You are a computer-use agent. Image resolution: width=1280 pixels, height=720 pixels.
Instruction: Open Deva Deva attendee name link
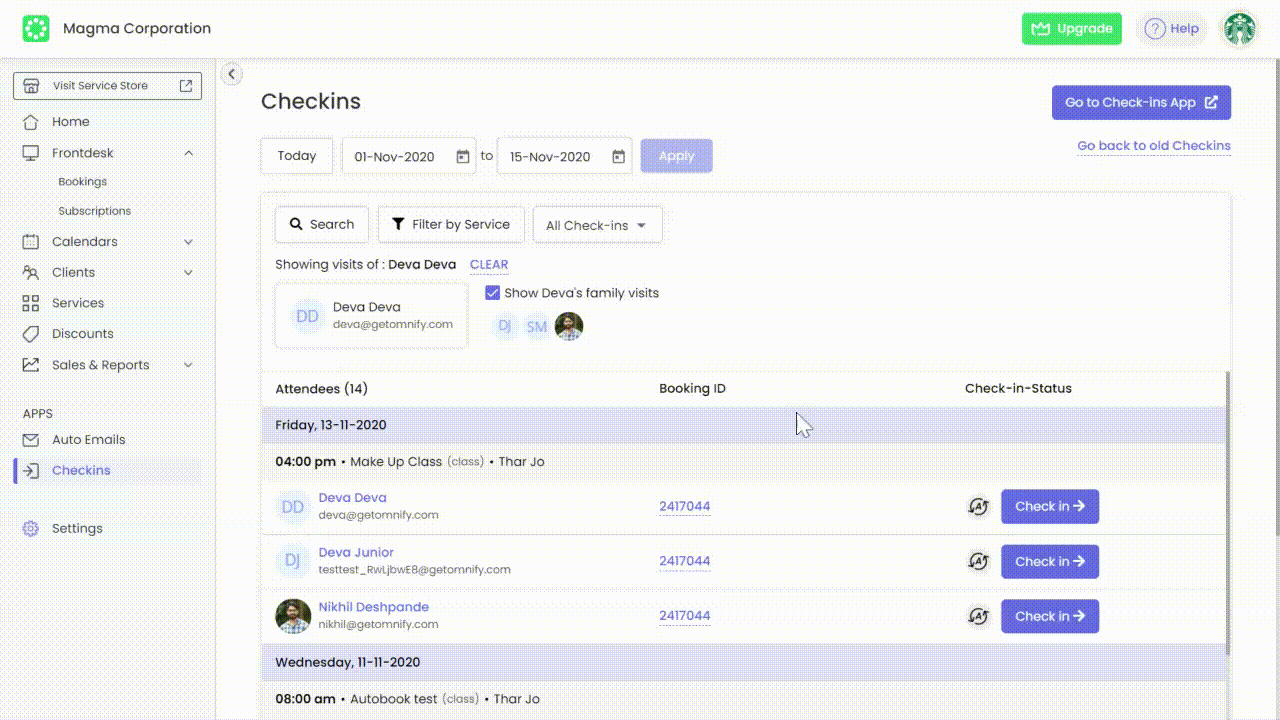[352, 498]
